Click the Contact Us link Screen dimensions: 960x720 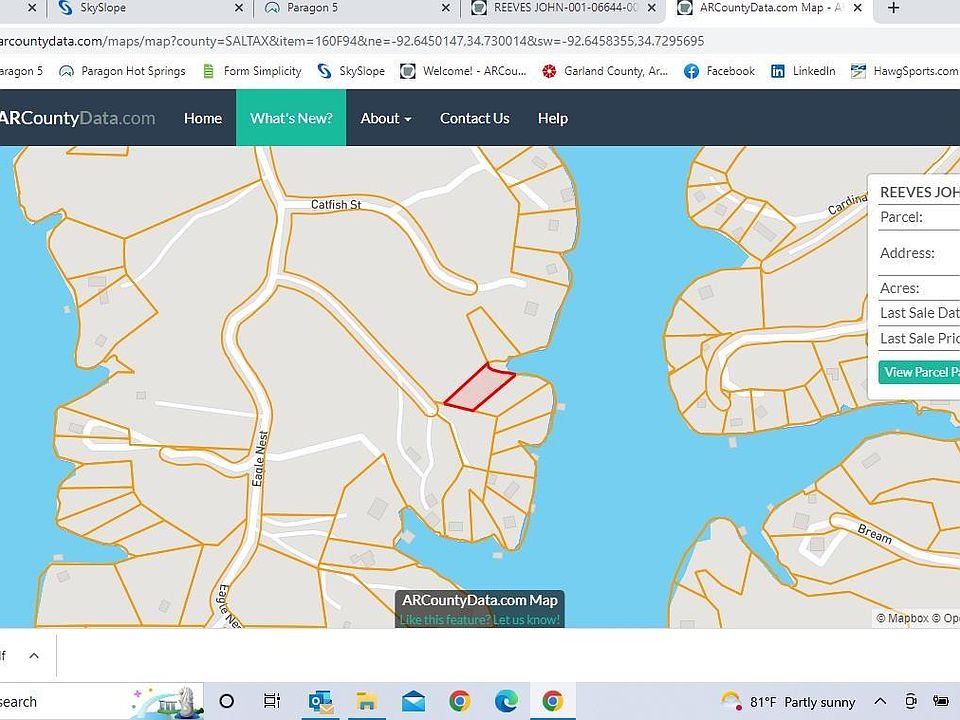[474, 118]
